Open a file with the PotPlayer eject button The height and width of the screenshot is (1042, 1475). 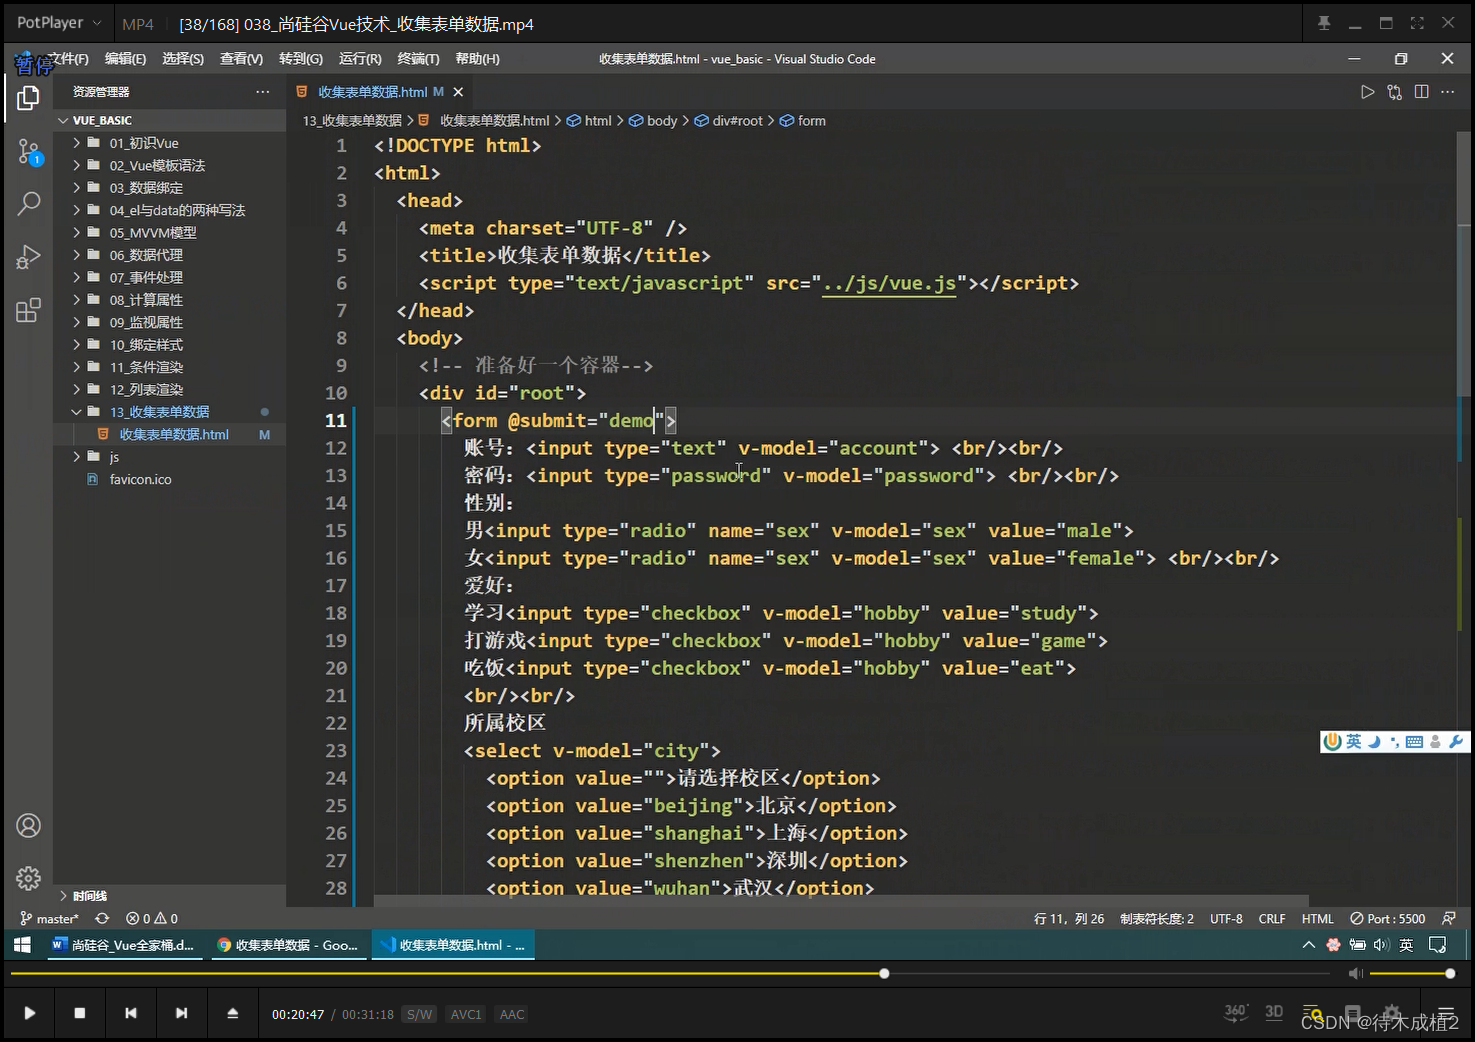pos(232,1013)
